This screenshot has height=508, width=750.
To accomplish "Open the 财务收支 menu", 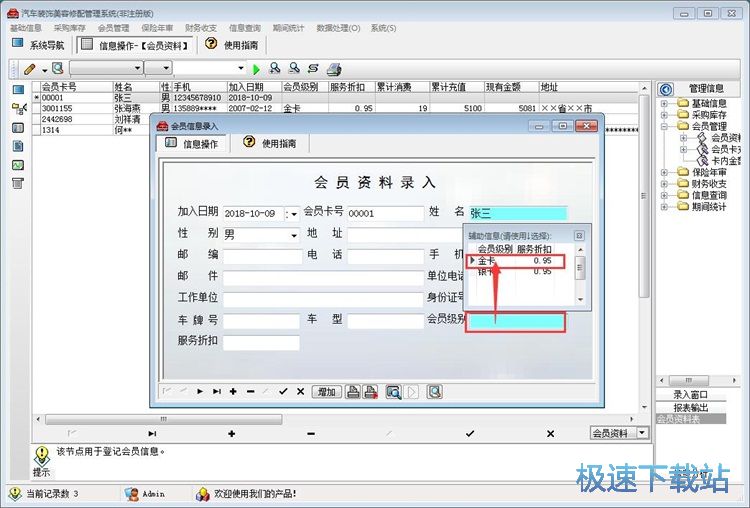I will pos(201,28).
